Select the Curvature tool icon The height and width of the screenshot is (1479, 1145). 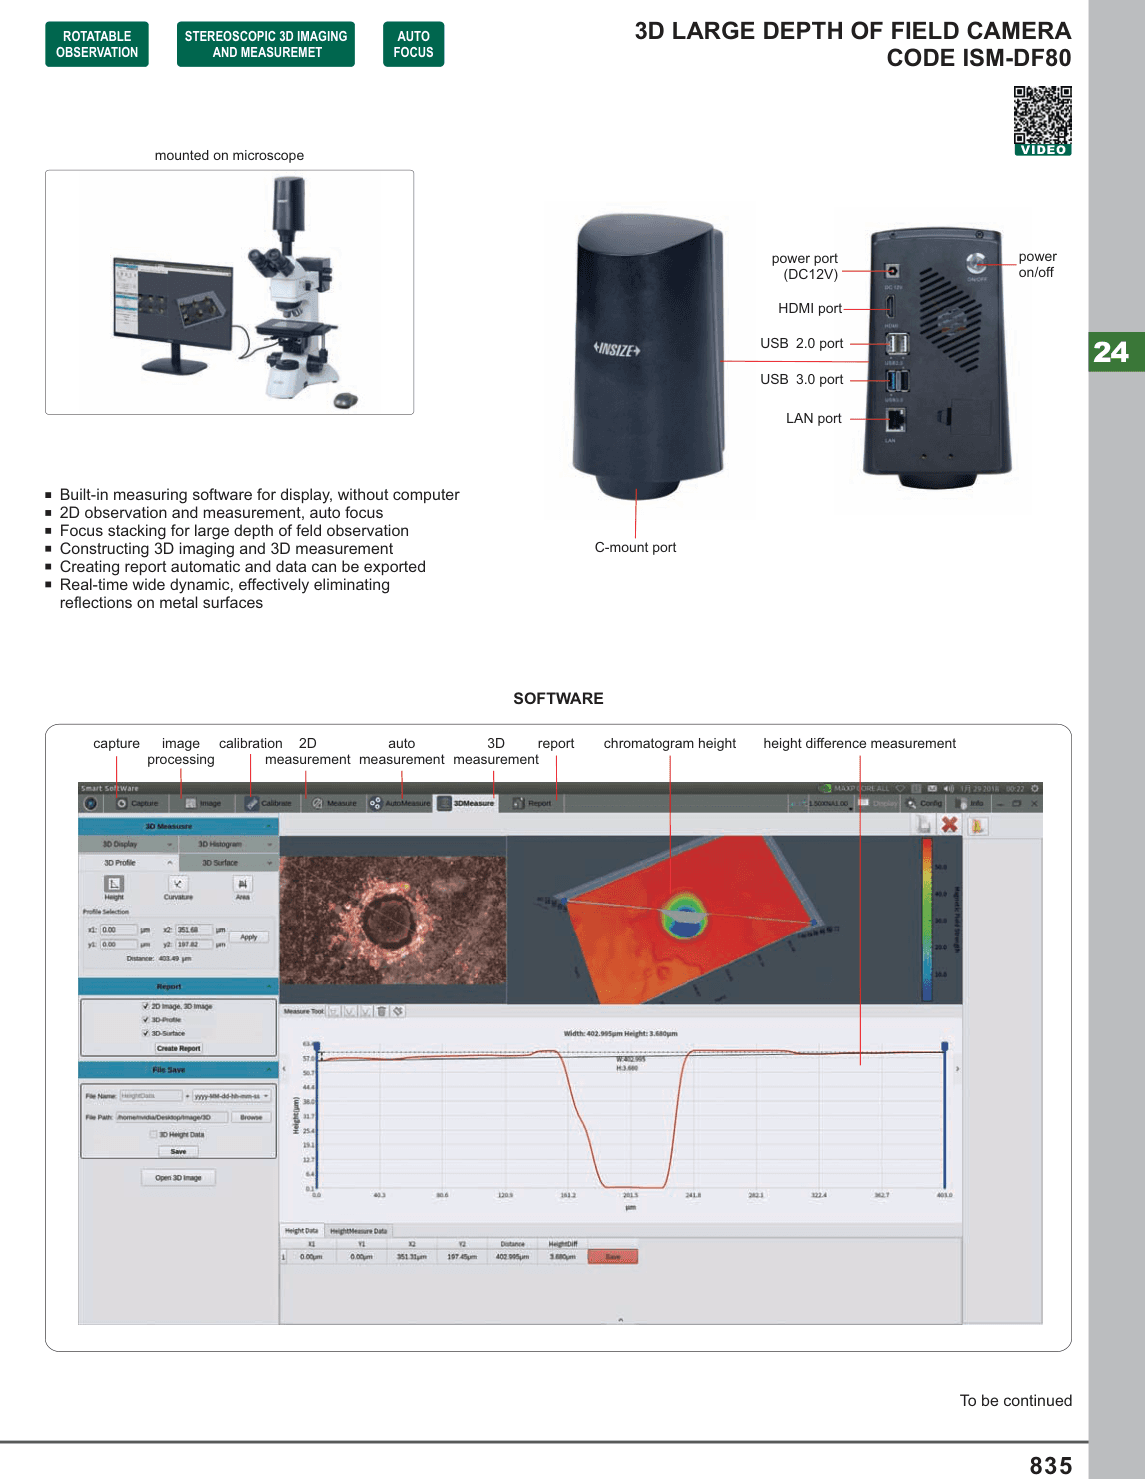point(178,884)
